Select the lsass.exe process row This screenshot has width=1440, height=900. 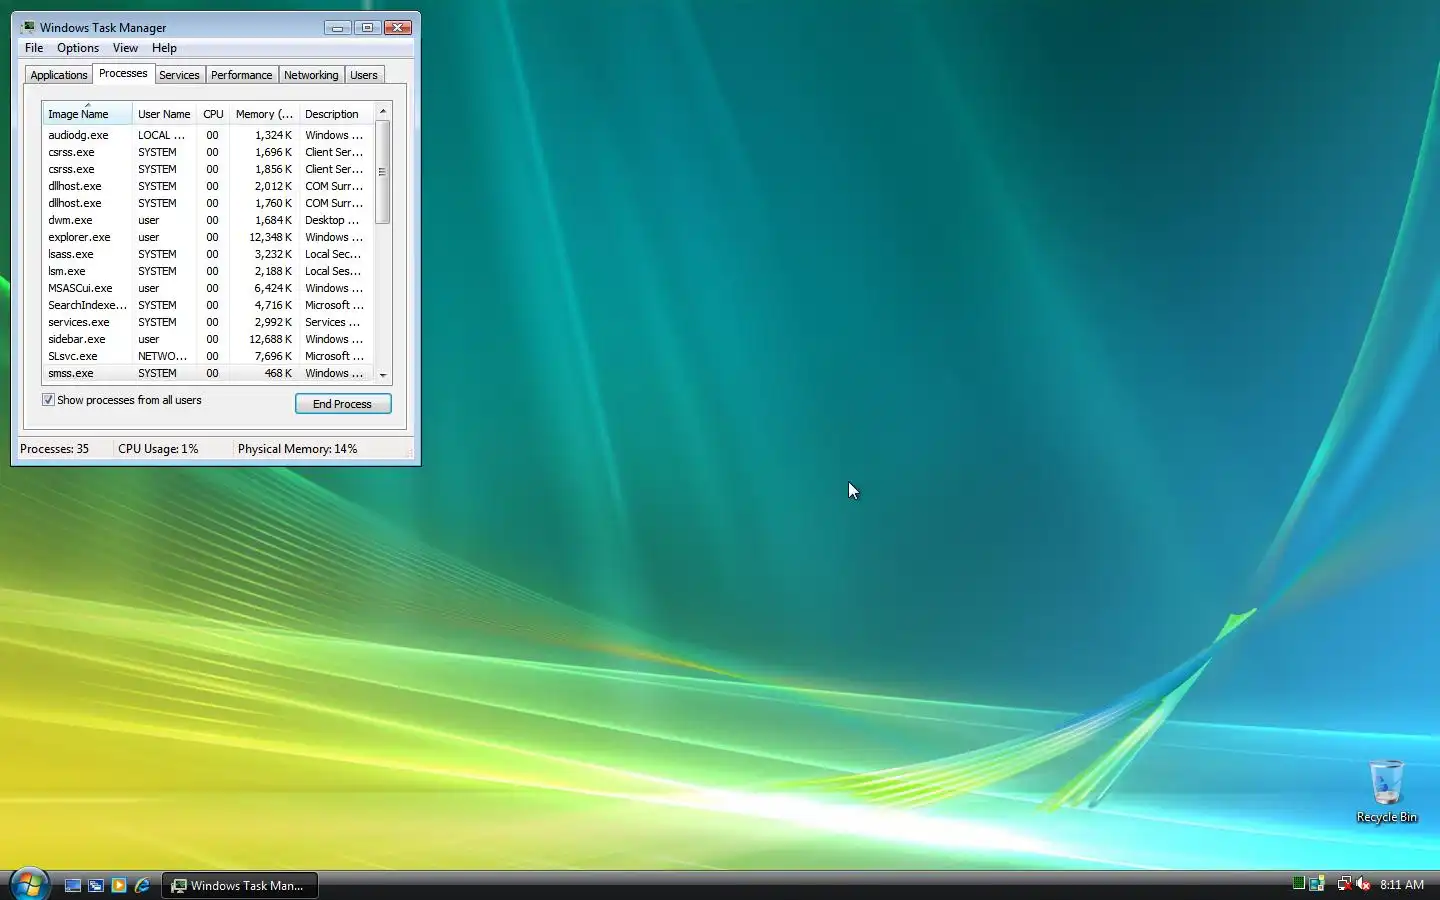coord(208,254)
